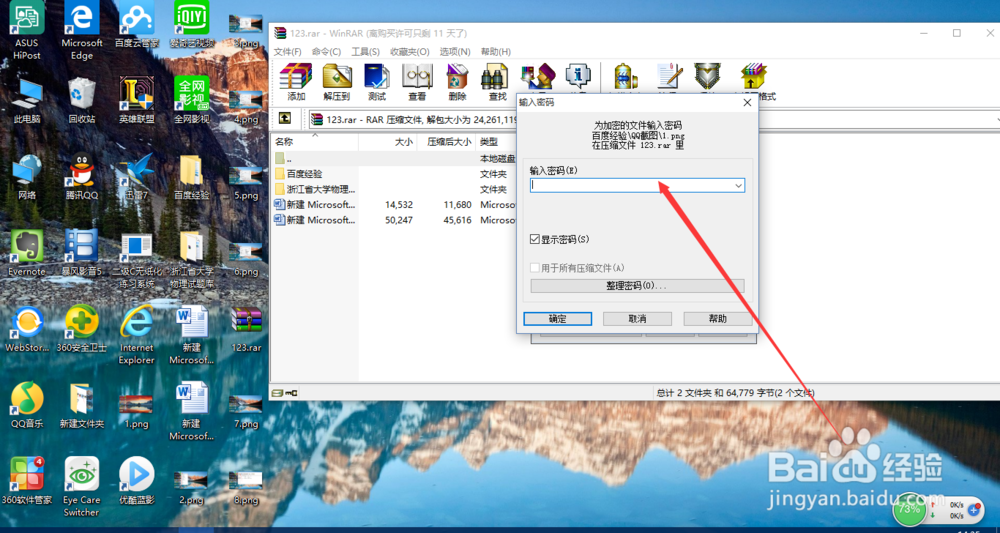Viewport: 1000px width, 533px height.
Task: Select the Eye Care Switcher desktop icon
Action: click(82, 487)
